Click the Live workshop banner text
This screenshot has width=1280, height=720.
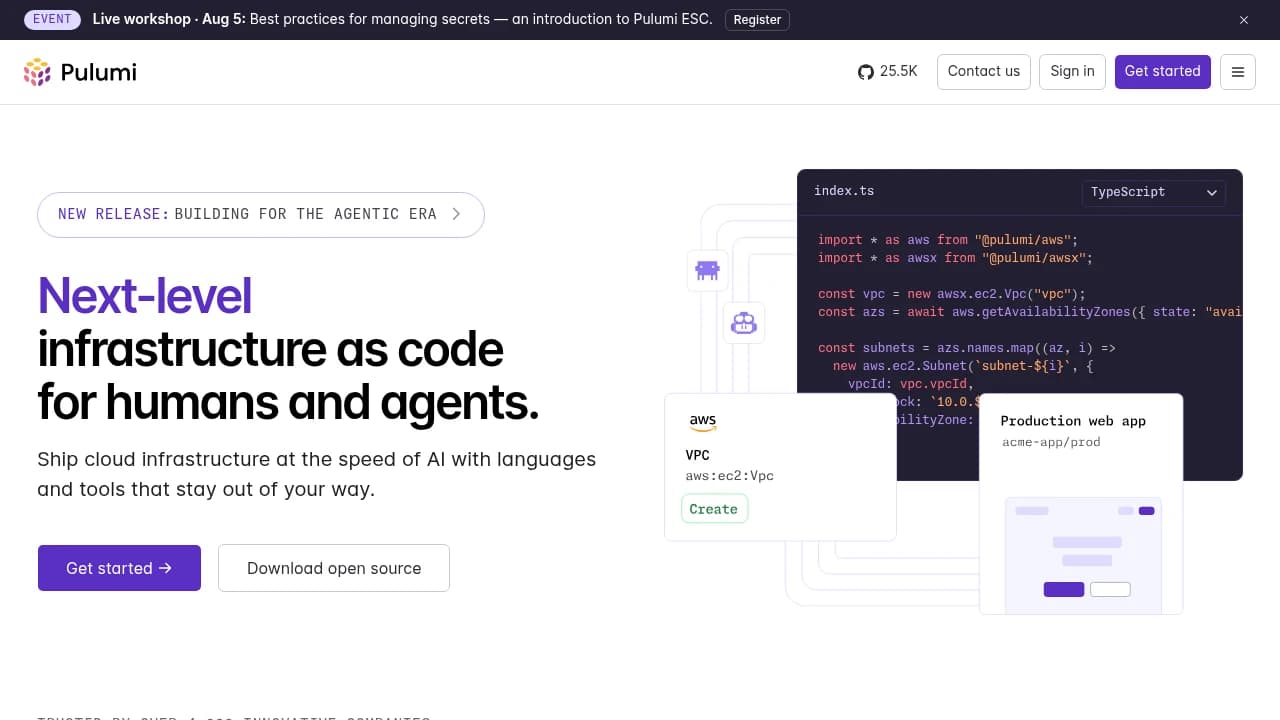coord(402,19)
